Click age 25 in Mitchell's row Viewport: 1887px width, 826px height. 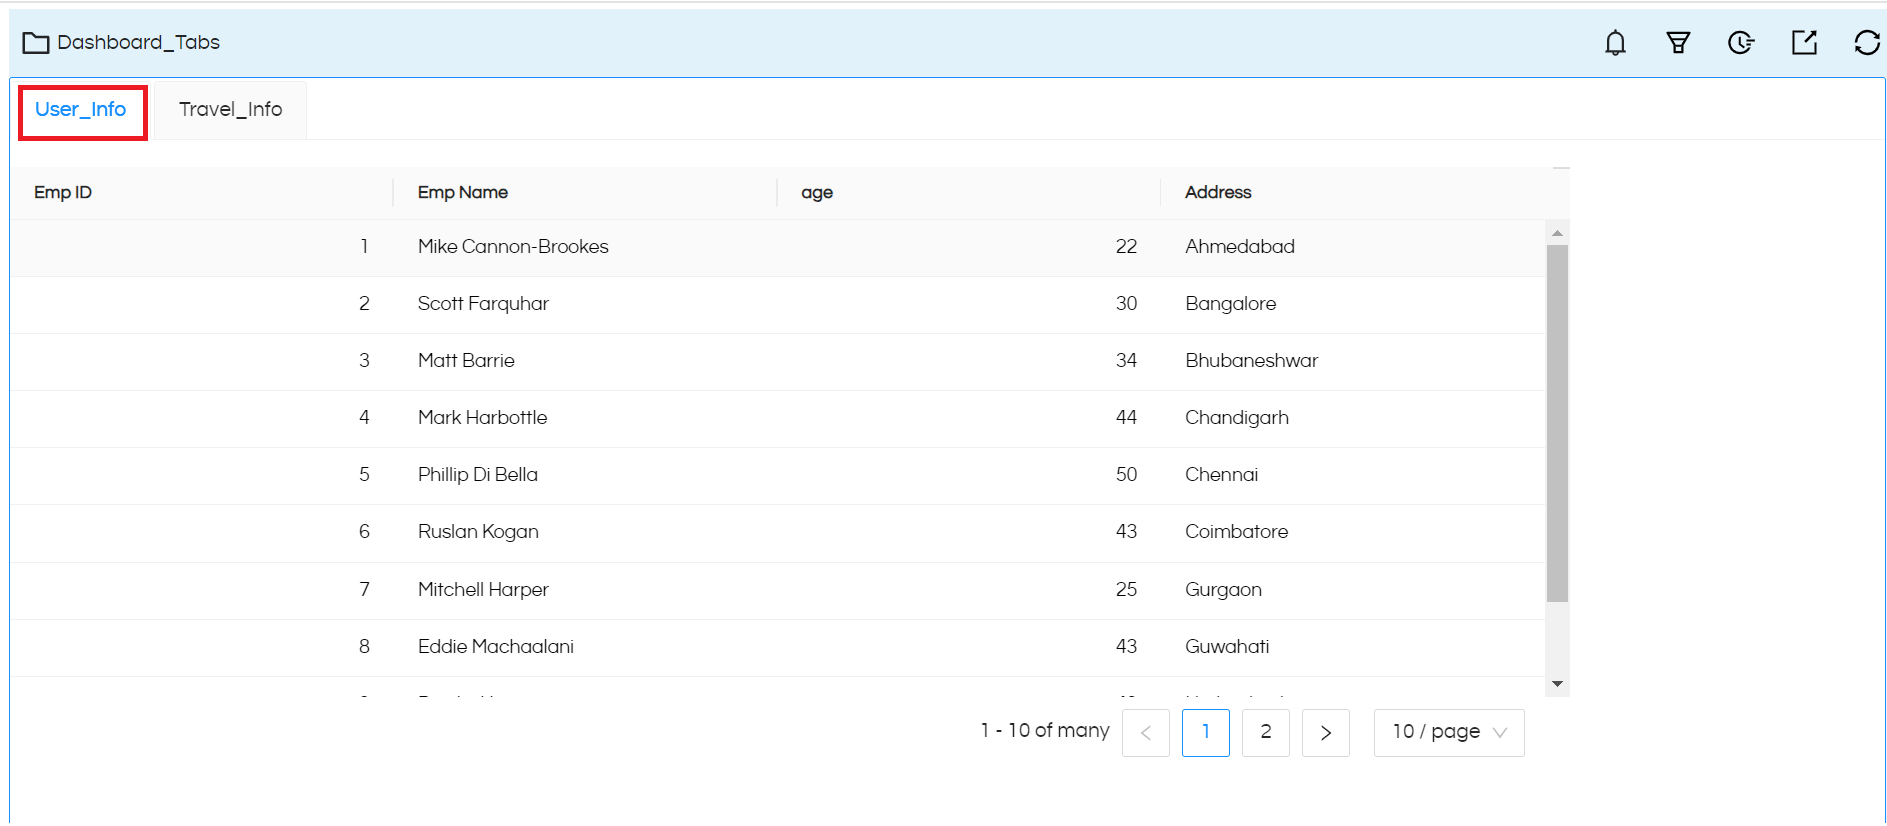[x=969, y=590]
